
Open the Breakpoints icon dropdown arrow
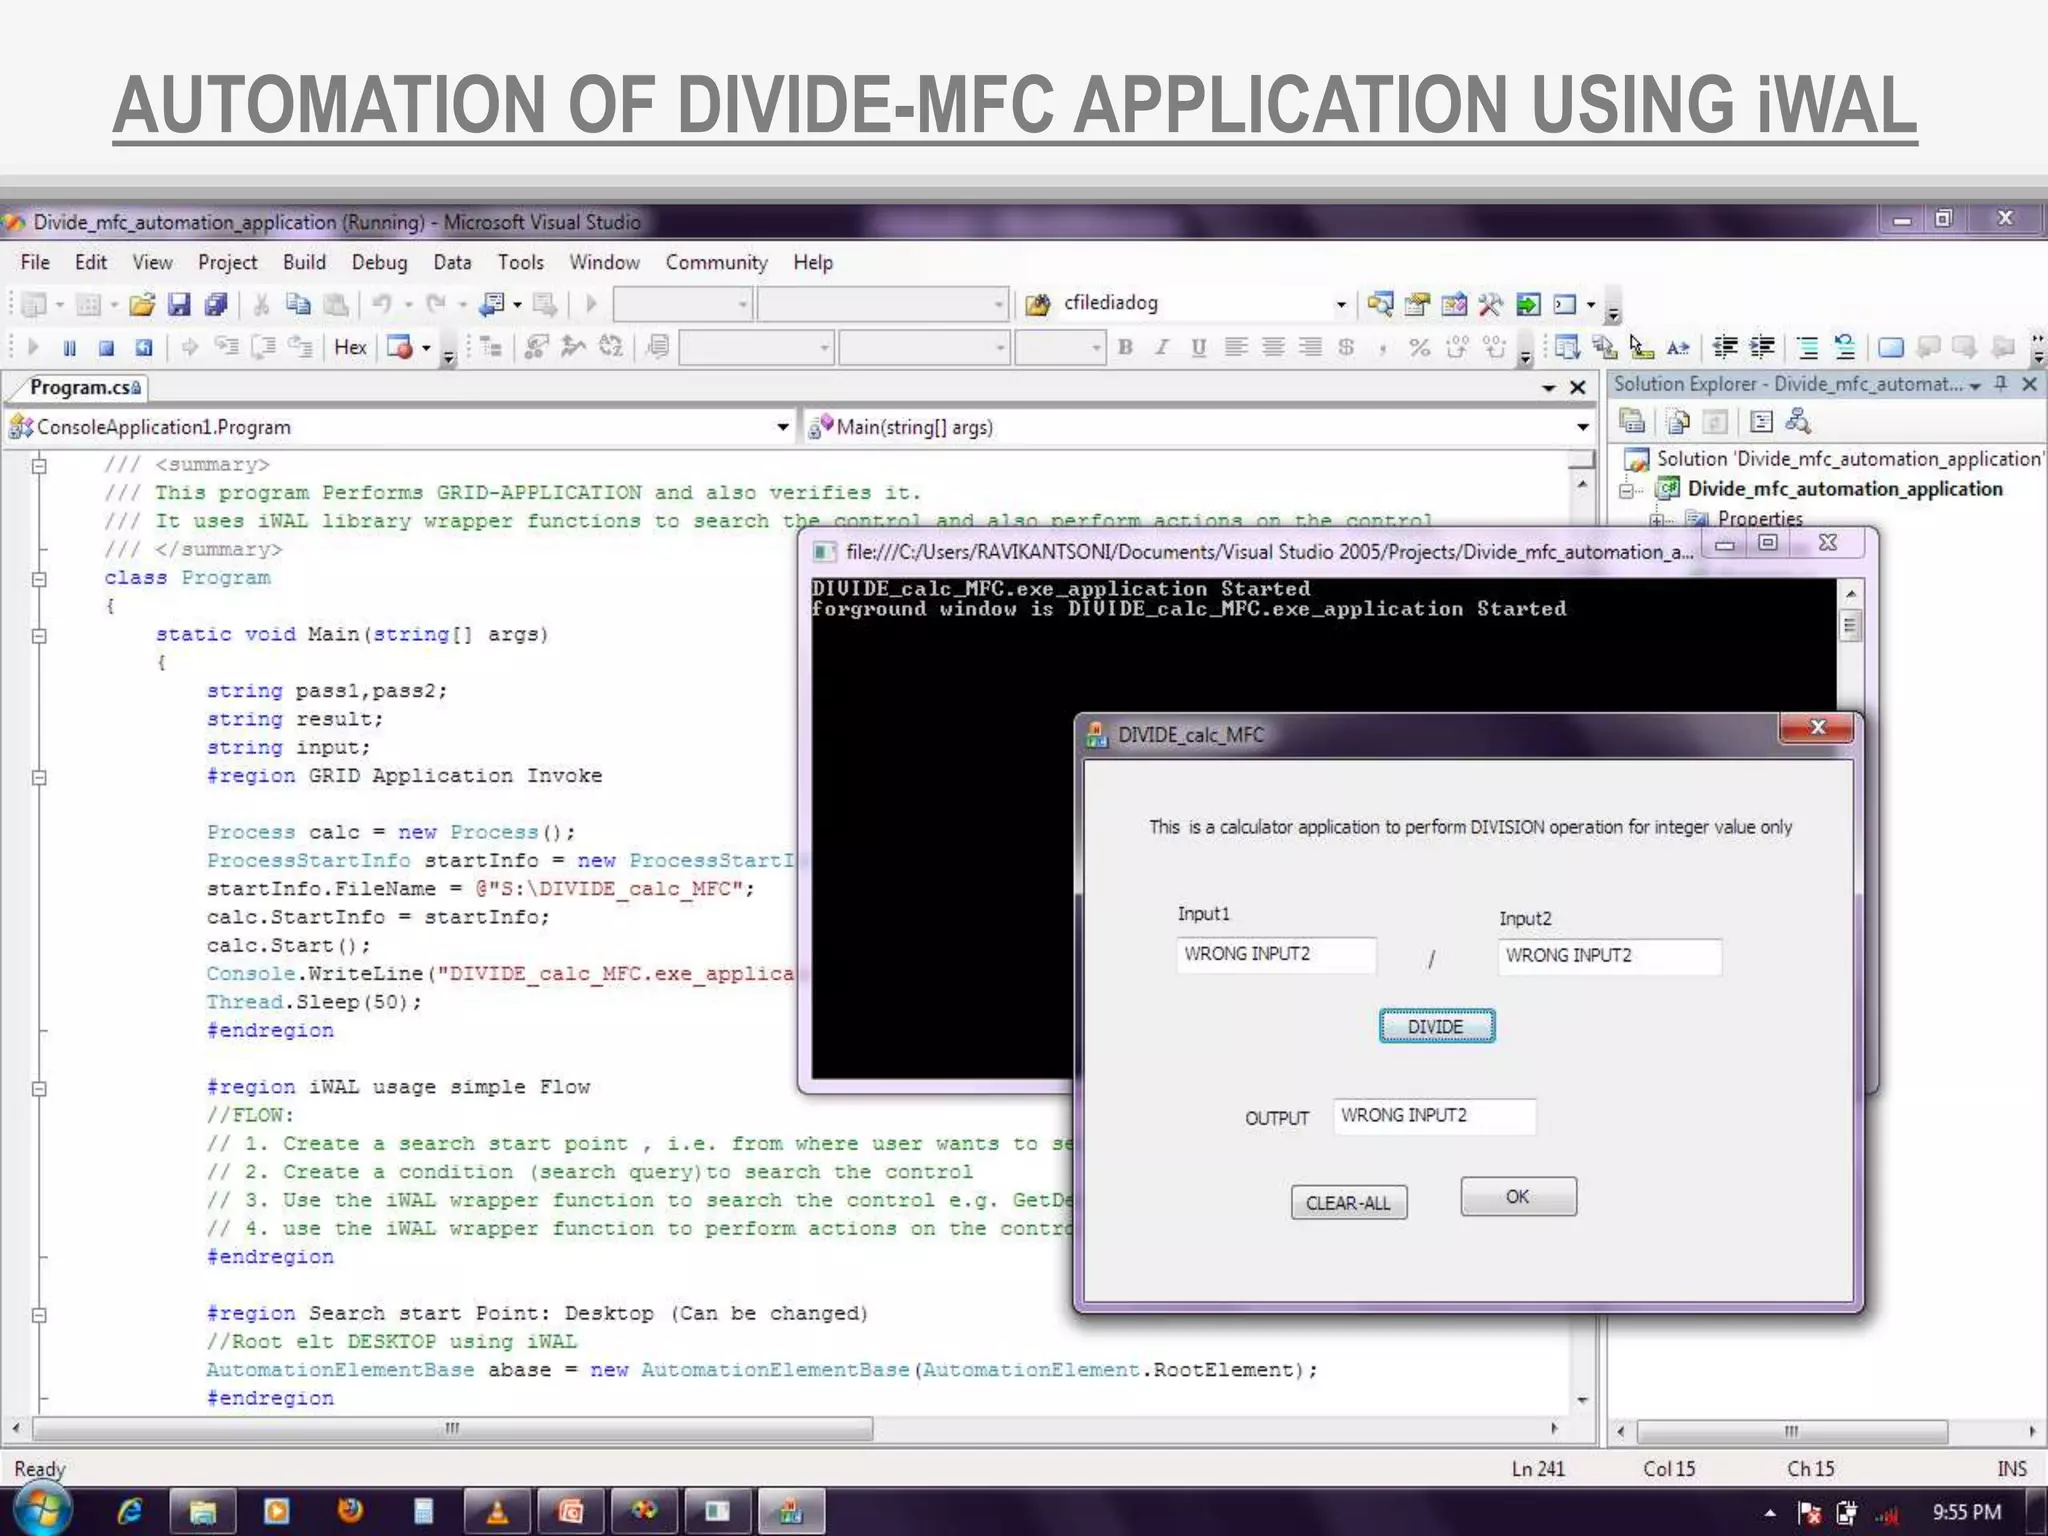(x=426, y=348)
